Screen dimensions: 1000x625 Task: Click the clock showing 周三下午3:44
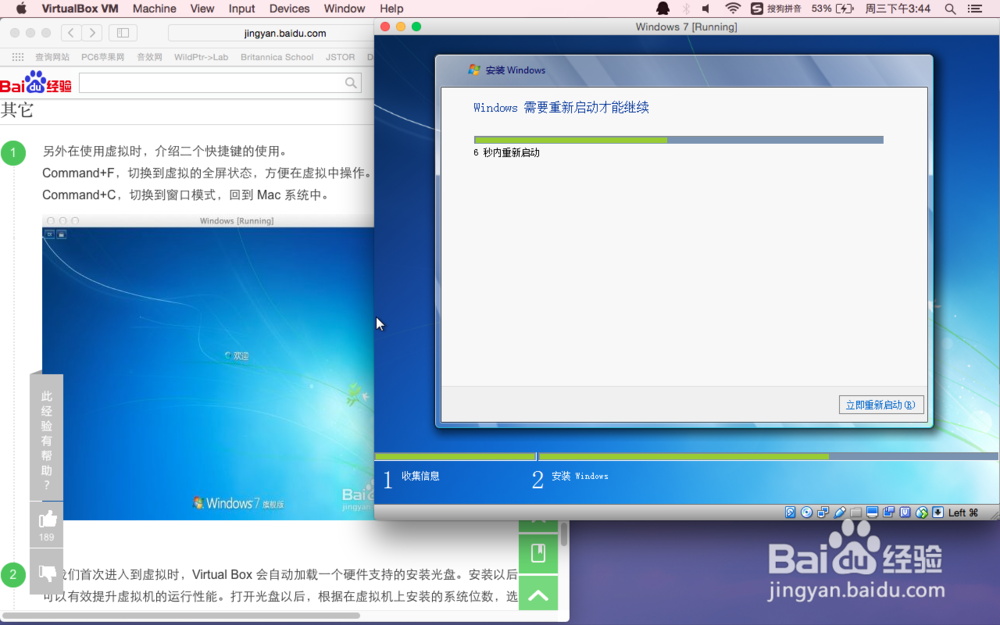(x=897, y=8)
